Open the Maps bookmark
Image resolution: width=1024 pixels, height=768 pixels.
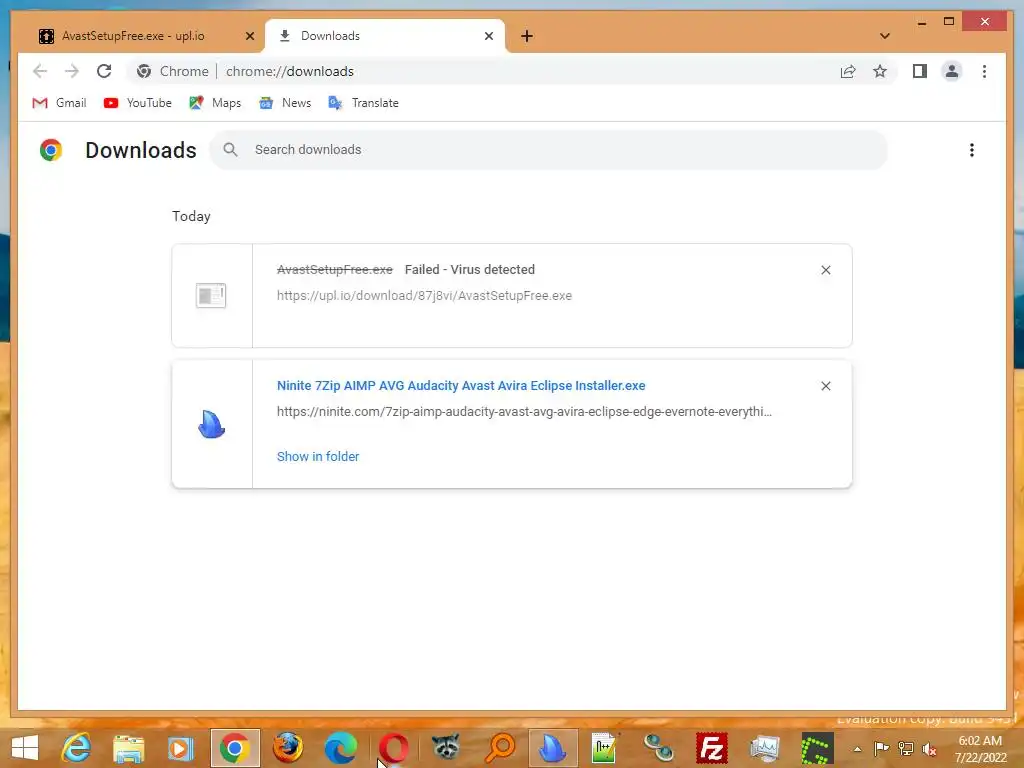click(215, 103)
